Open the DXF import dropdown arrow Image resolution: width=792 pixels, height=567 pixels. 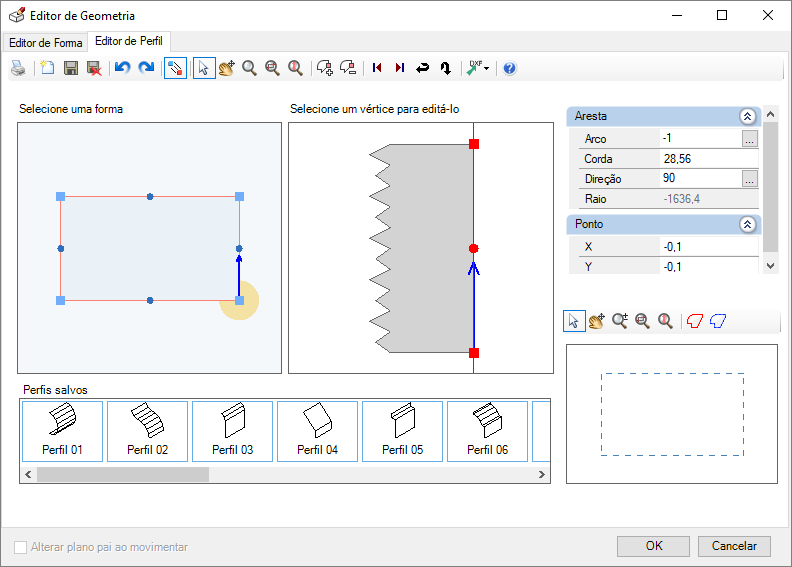tap(486, 69)
